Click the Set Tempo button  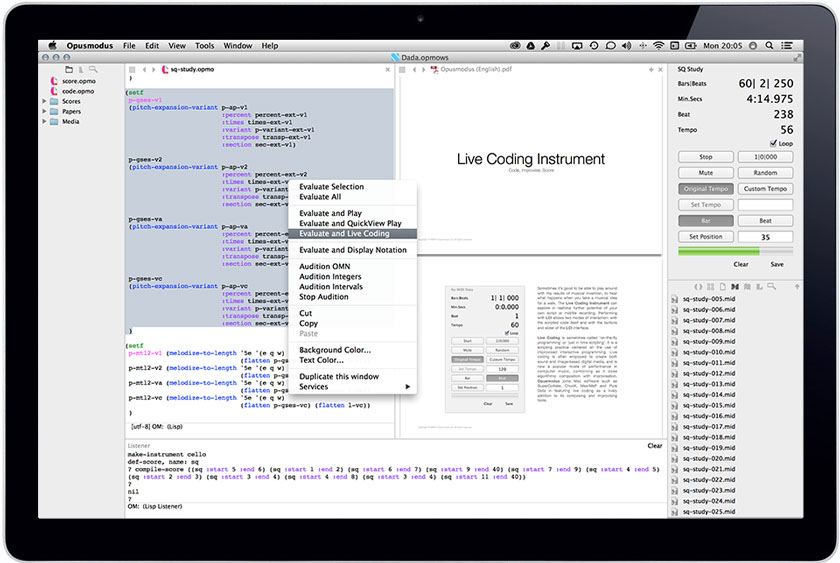click(706, 205)
